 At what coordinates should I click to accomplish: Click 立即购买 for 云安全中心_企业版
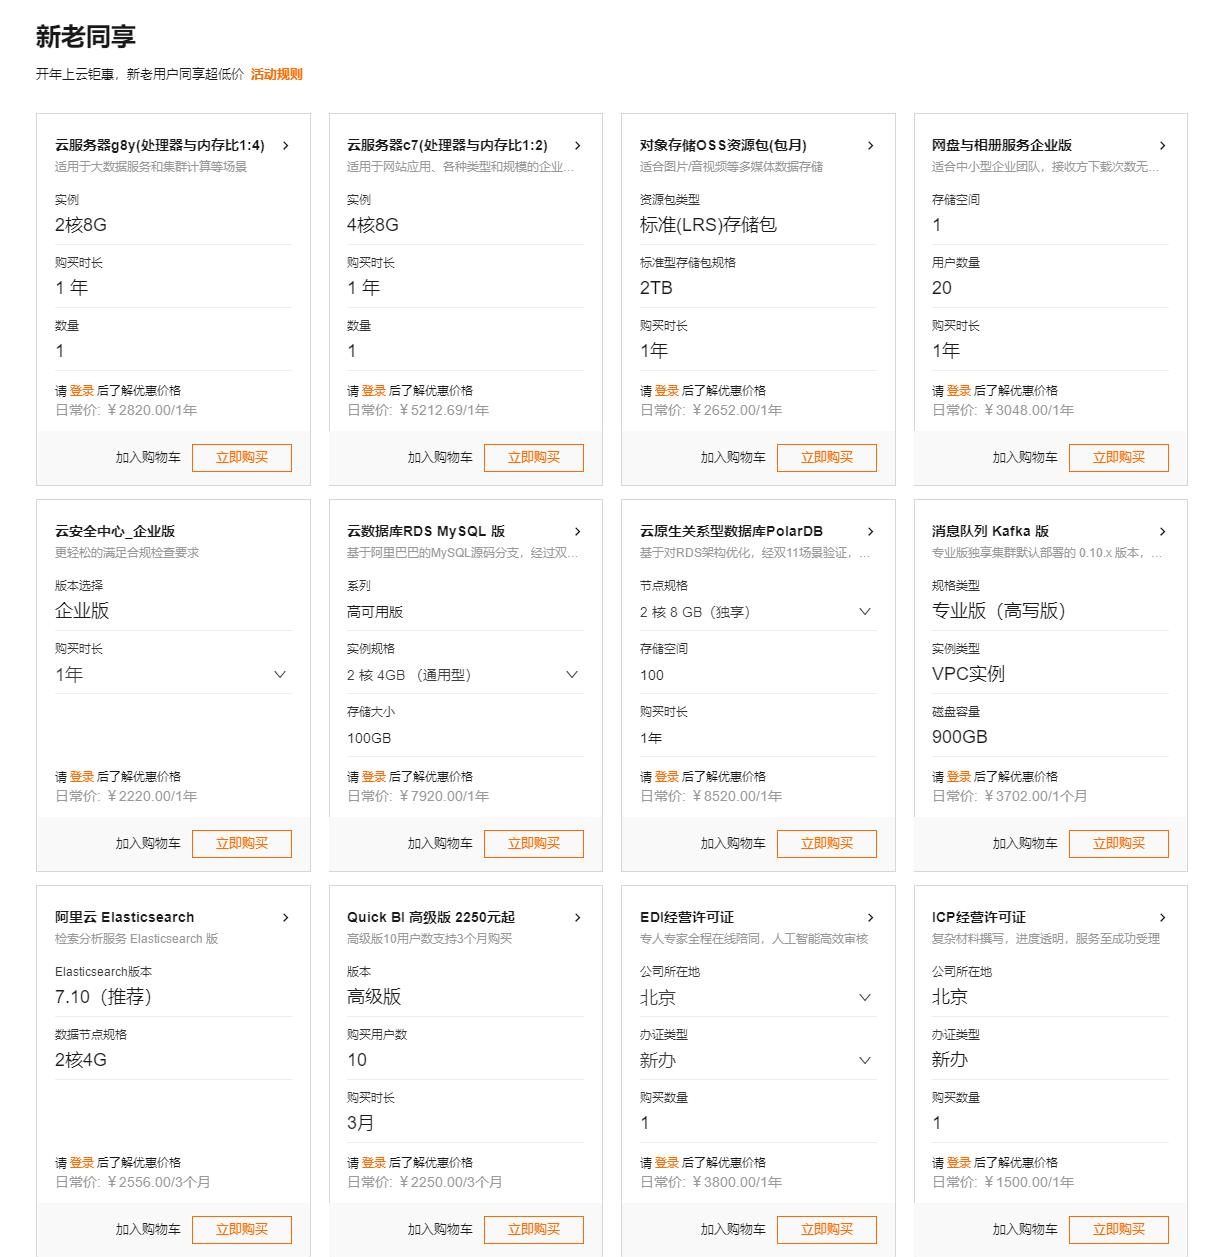click(x=242, y=844)
